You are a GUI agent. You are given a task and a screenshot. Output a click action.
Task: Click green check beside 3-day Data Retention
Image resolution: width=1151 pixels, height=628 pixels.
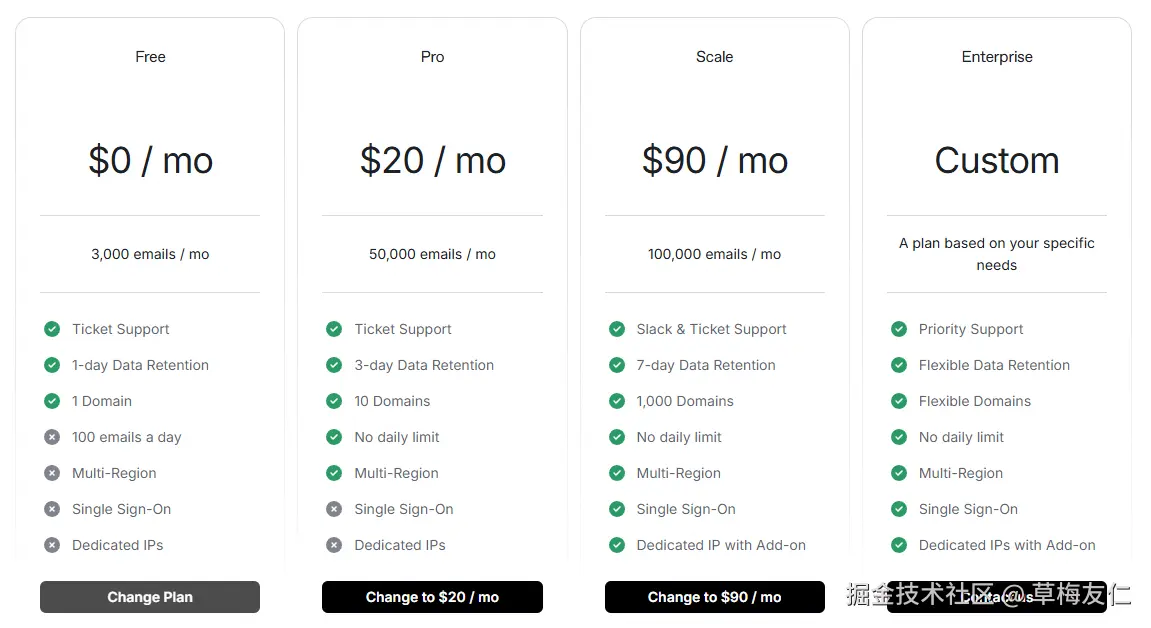click(334, 365)
